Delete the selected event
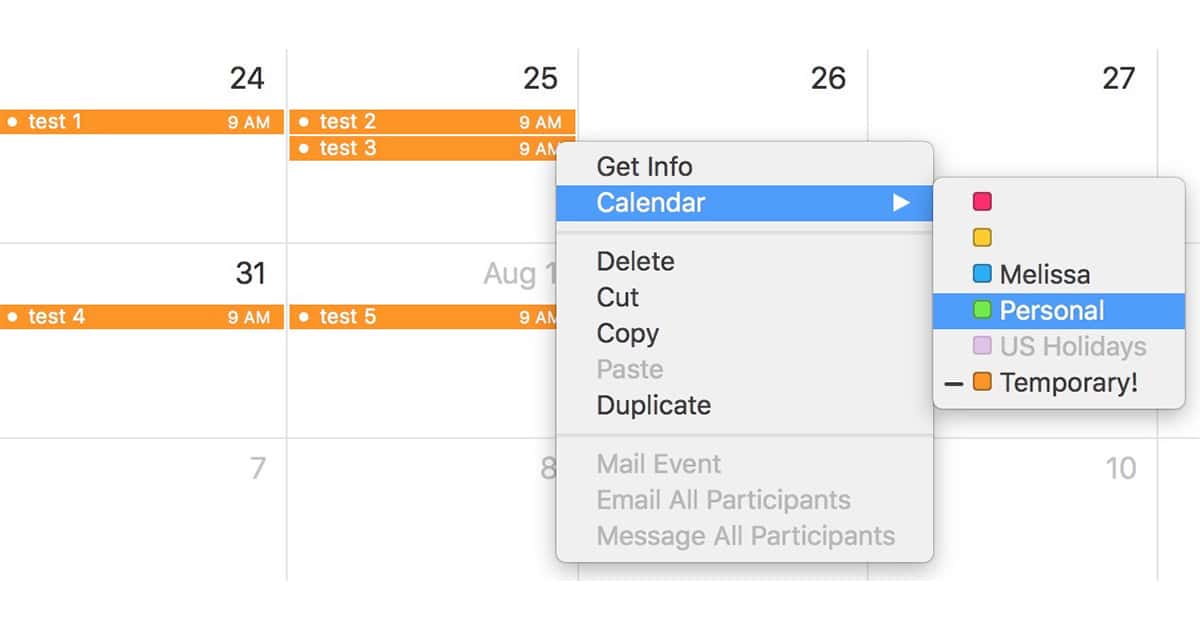This screenshot has width=1200, height=630. 635,262
